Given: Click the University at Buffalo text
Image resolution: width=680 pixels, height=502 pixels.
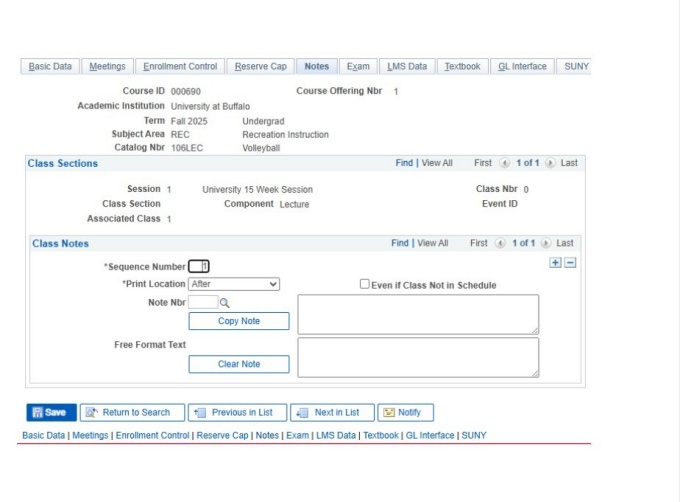Looking at the screenshot, I should 210,106.
